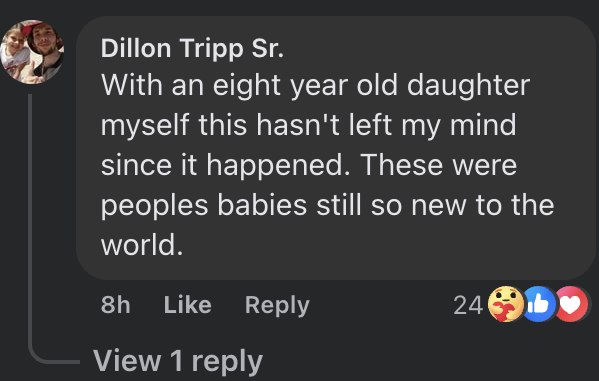Click the care hug reaction emoji
The image size is (599, 381).
506,304
